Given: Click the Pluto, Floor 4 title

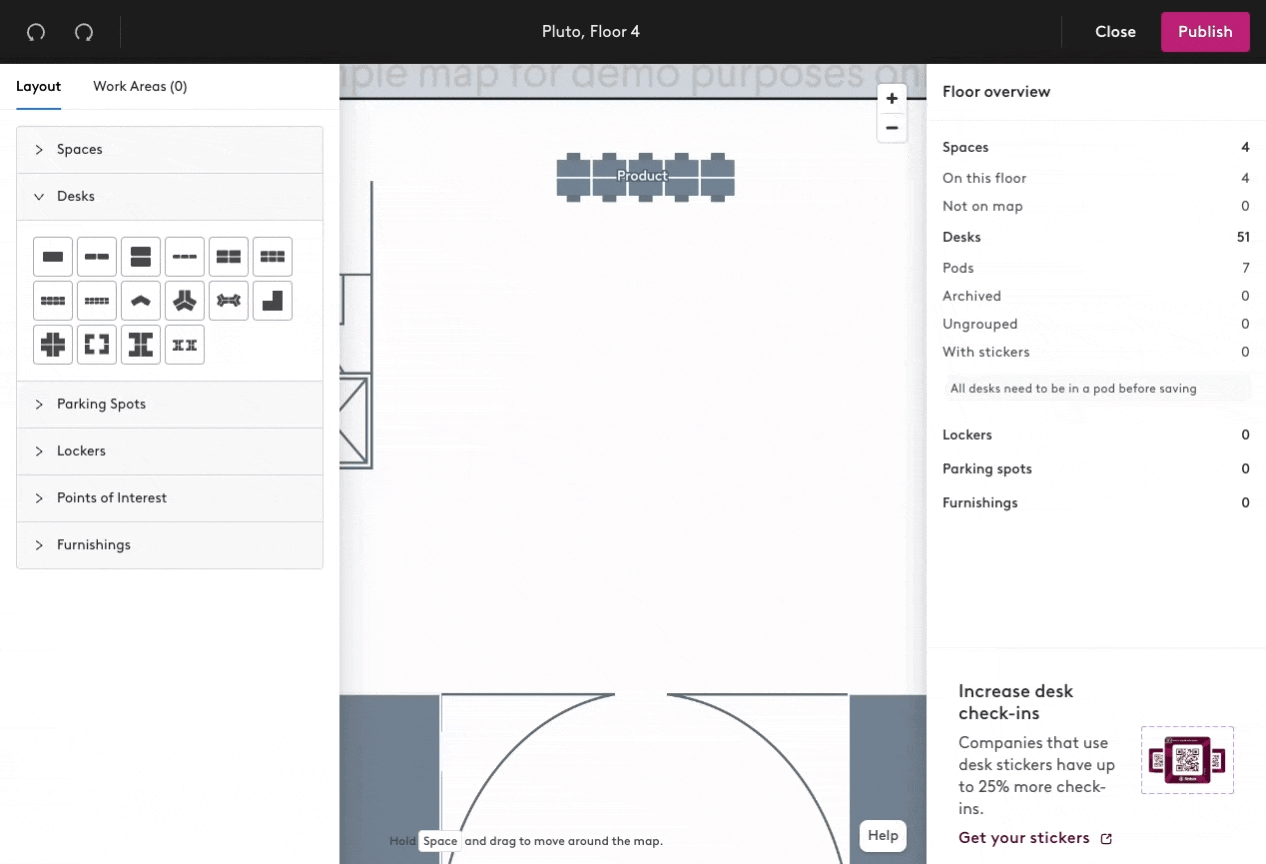Looking at the screenshot, I should [591, 32].
